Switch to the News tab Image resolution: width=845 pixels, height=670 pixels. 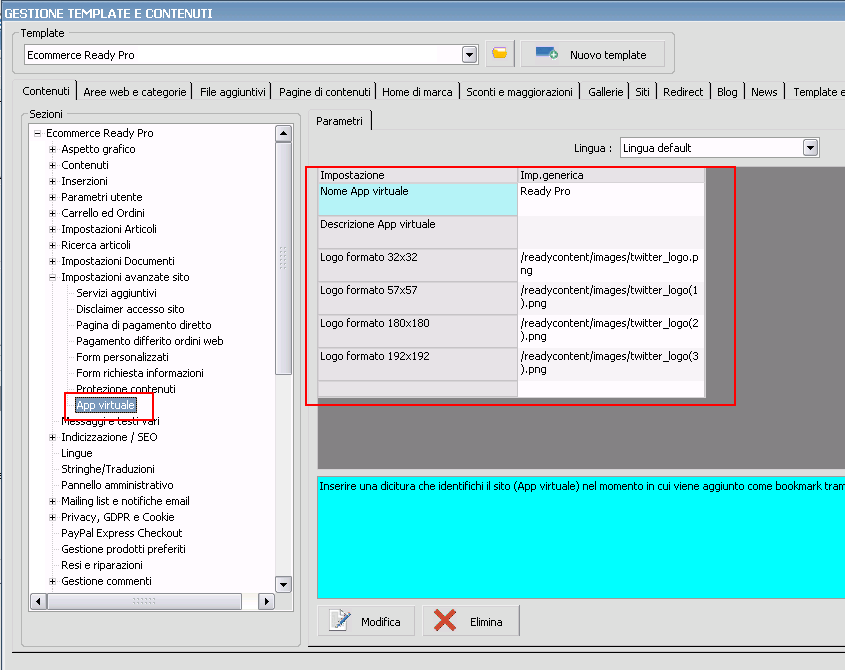(x=764, y=92)
